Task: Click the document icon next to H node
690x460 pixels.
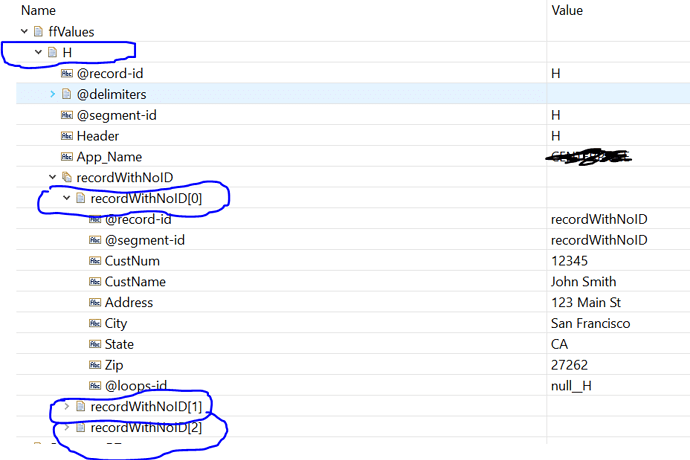Action: (x=52, y=52)
